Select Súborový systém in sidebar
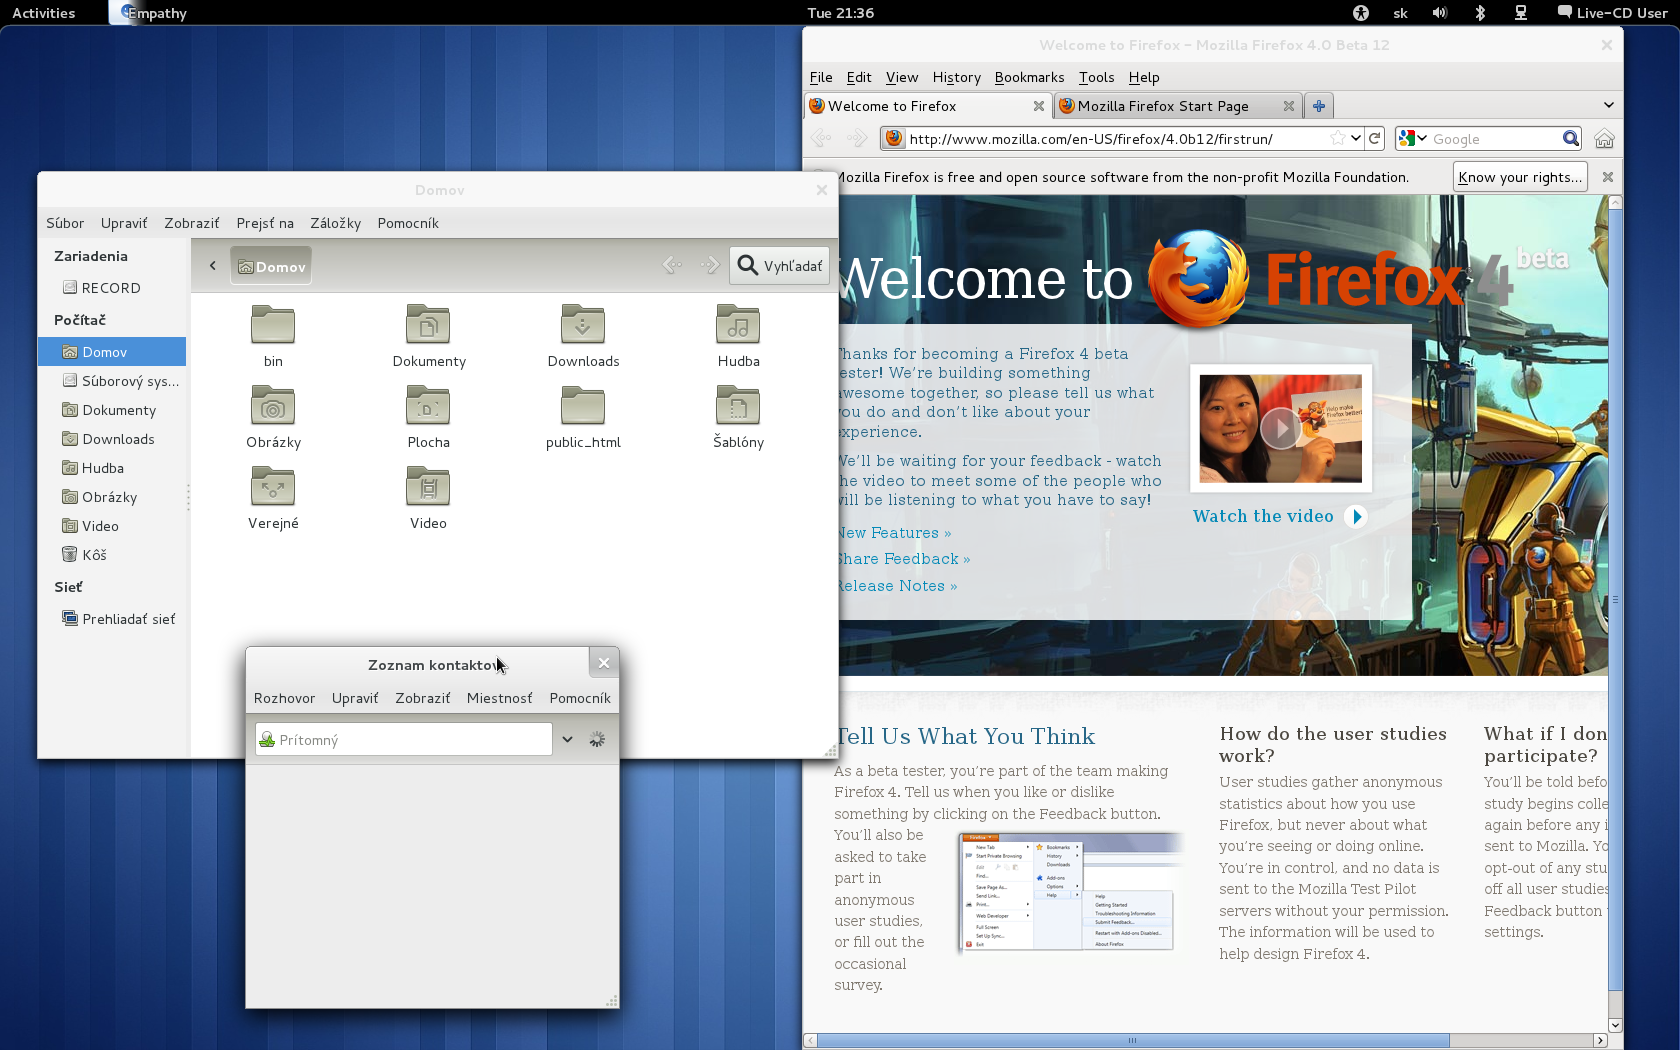This screenshot has width=1680, height=1050. point(112,381)
